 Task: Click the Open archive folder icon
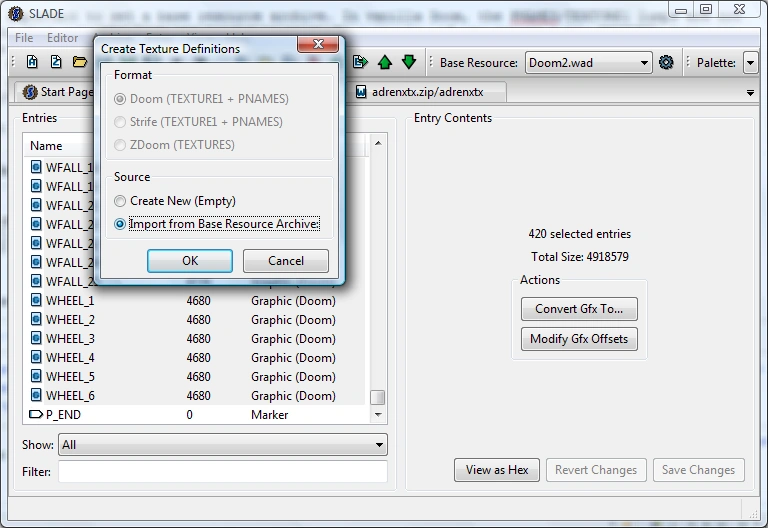[x=80, y=62]
